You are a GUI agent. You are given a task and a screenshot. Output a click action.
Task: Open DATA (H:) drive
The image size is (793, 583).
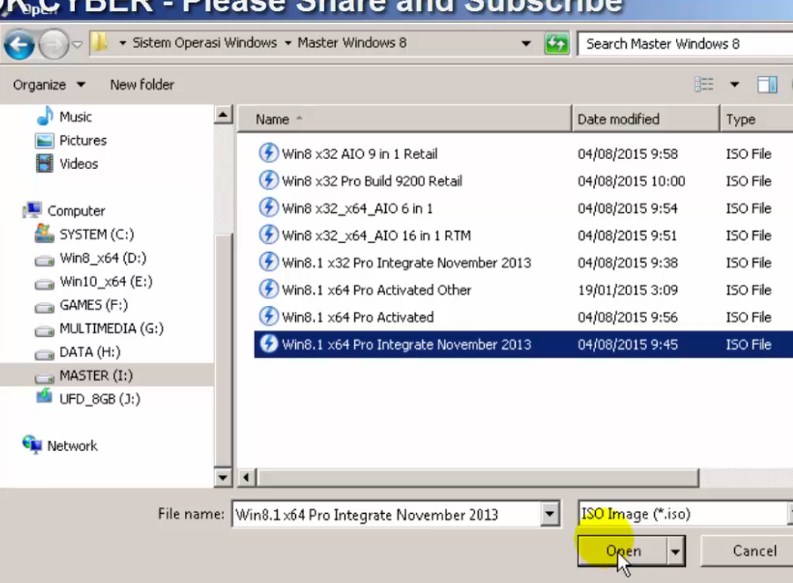click(77, 352)
